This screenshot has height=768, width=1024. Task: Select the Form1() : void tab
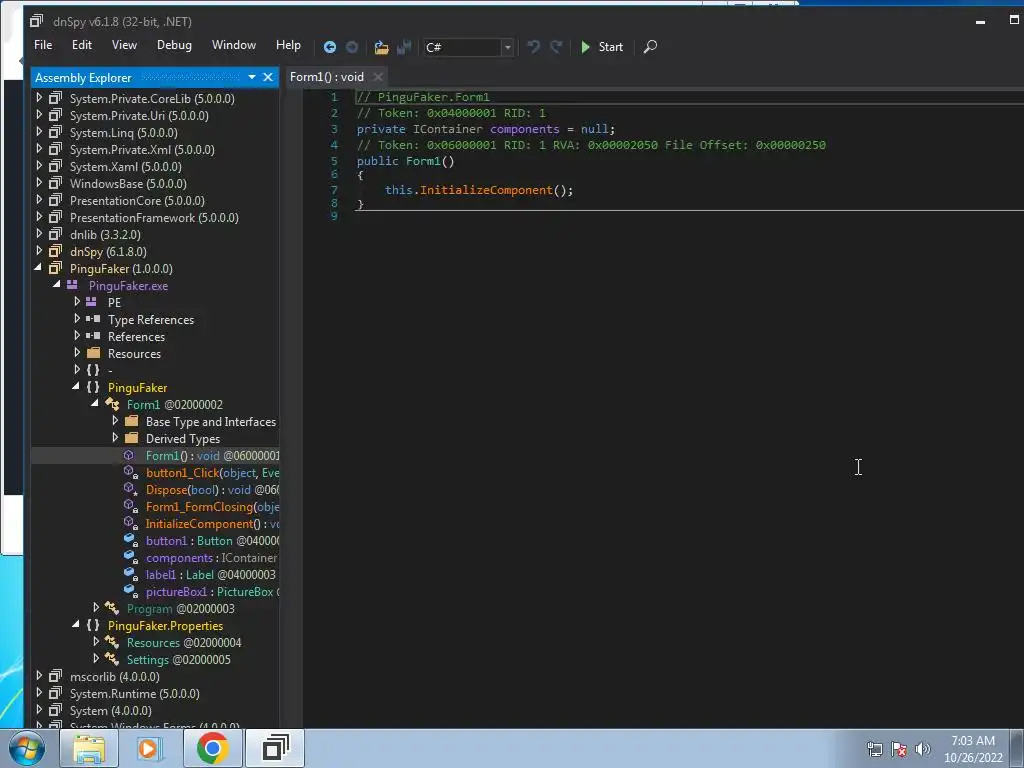(327, 77)
